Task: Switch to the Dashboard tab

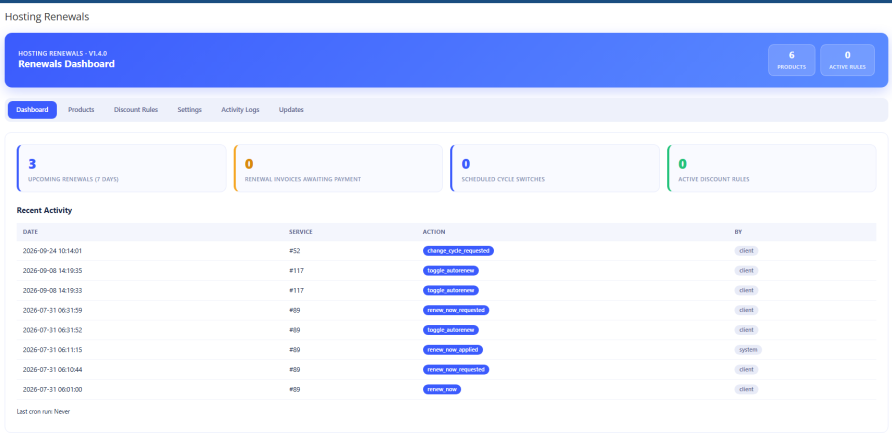Action: [x=32, y=110]
